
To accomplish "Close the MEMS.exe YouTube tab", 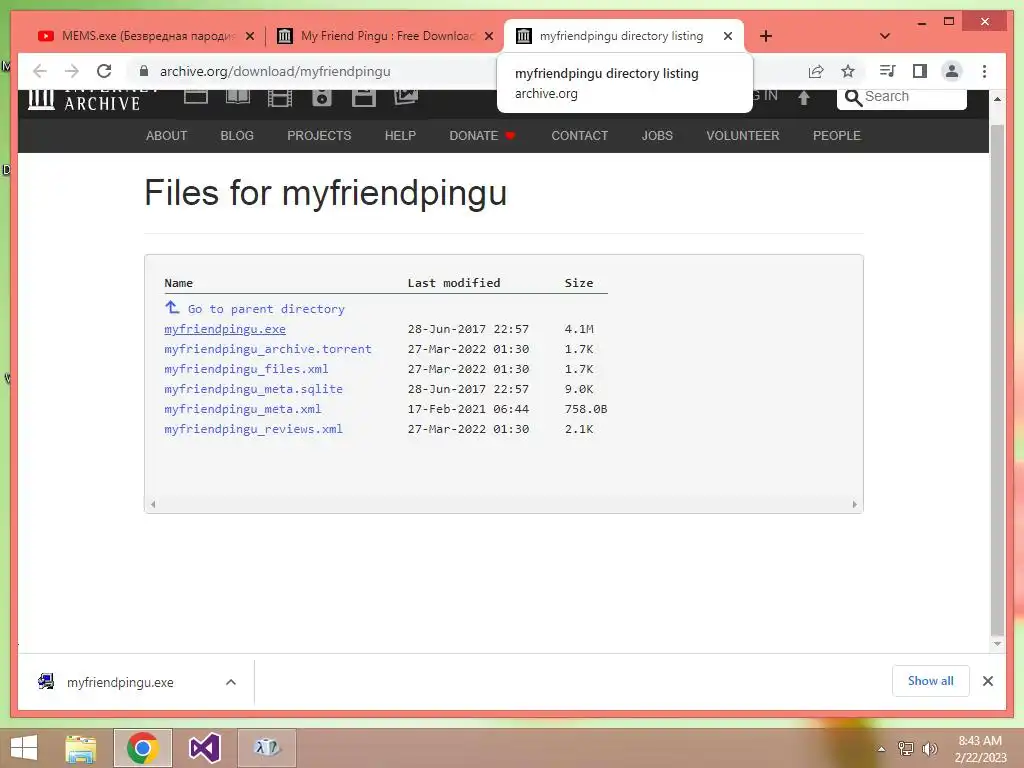I will pyautogui.click(x=249, y=37).
